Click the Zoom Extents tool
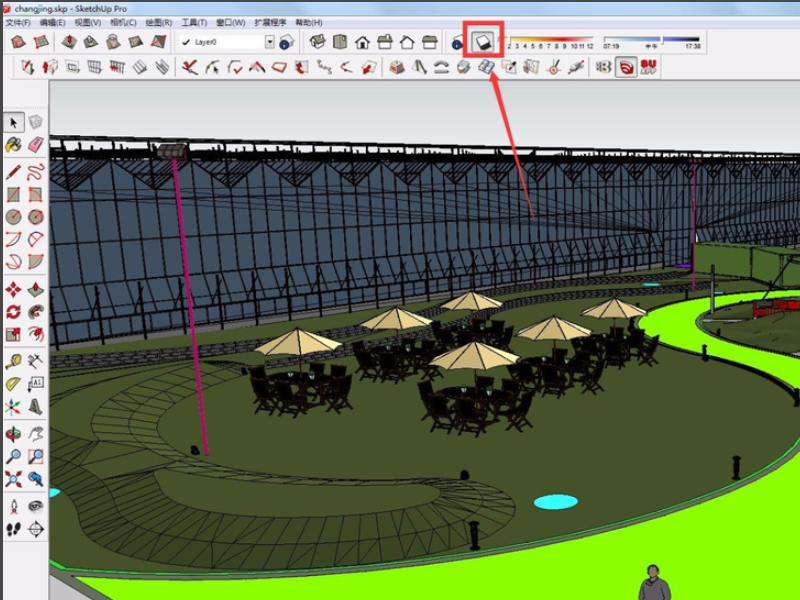 tap(14, 479)
